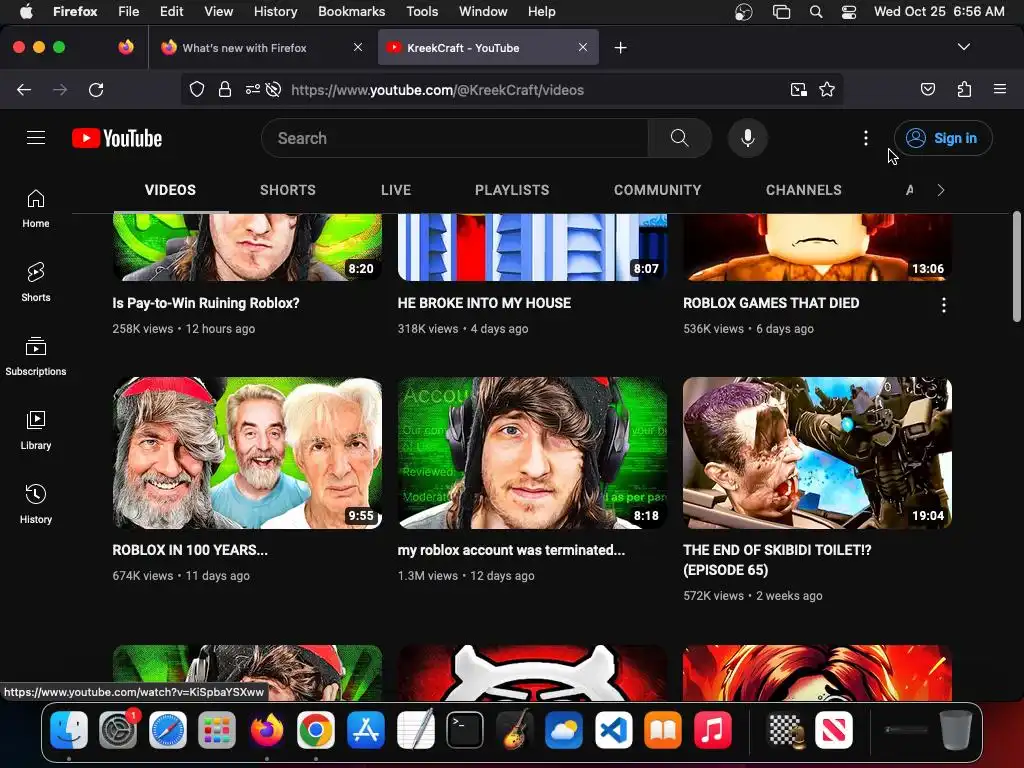1024x768 pixels.
Task: Play the 19:04 Skibidi Toilet thumbnail
Action: coord(818,453)
